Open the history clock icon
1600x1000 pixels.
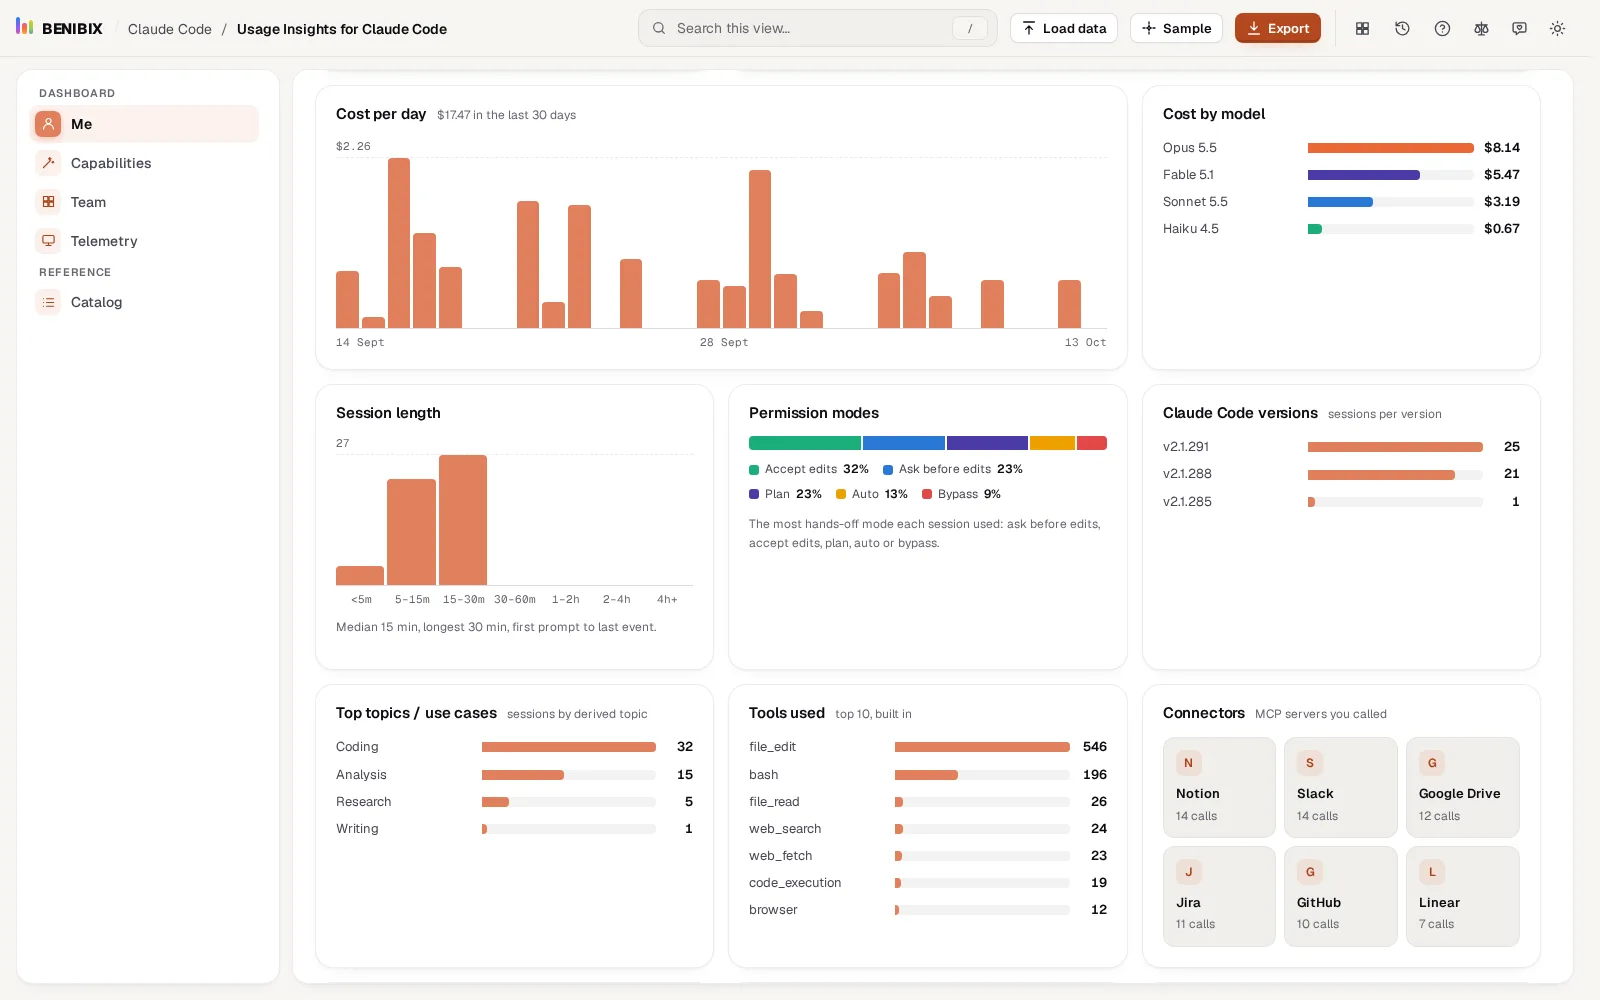(x=1402, y=28)
